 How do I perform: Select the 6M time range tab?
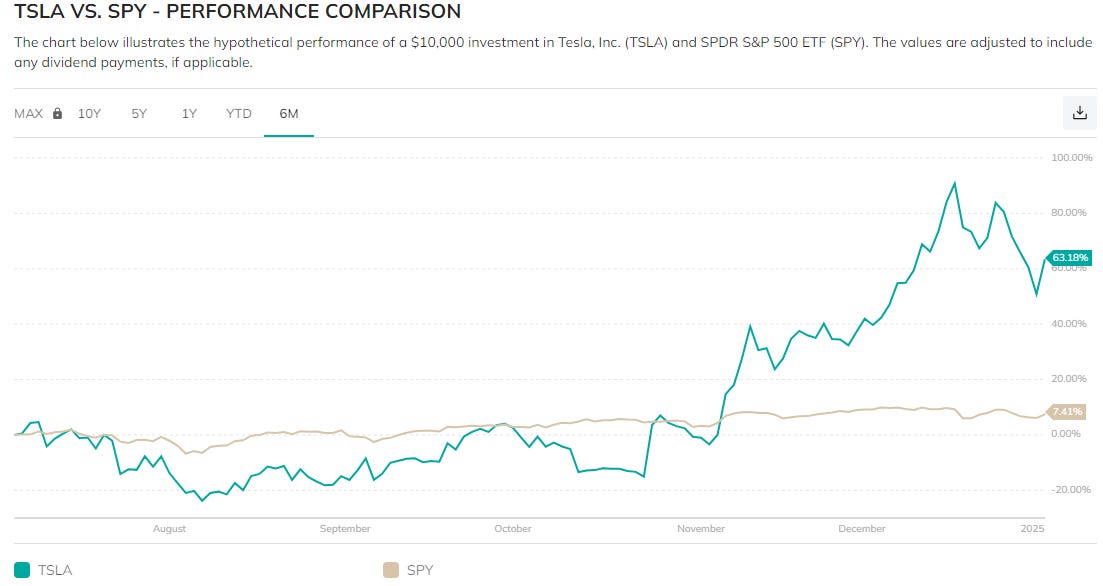click(288, 113)
